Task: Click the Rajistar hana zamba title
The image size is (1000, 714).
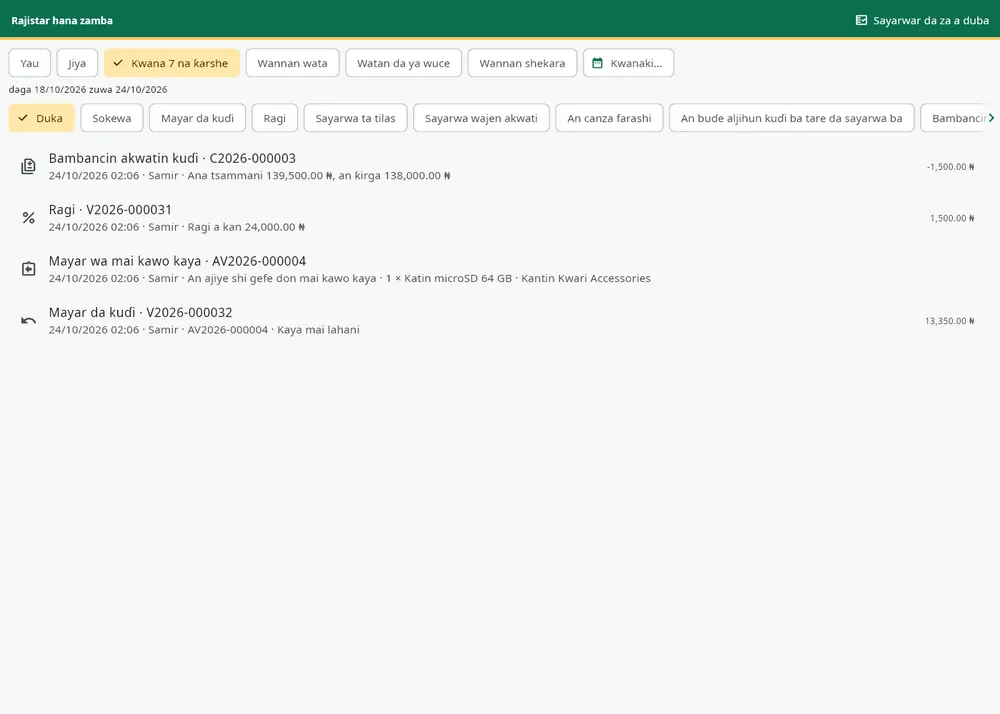Action: tap(62, 20)
